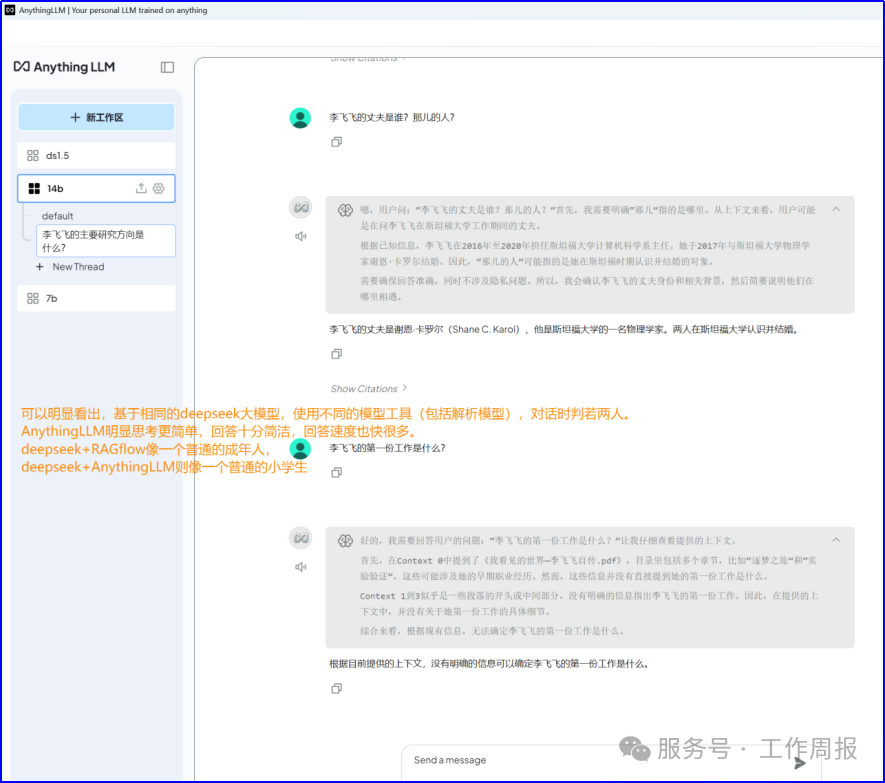Select the 14b workspace
This screenshot has height=783, width=885.
pos(97,189)
